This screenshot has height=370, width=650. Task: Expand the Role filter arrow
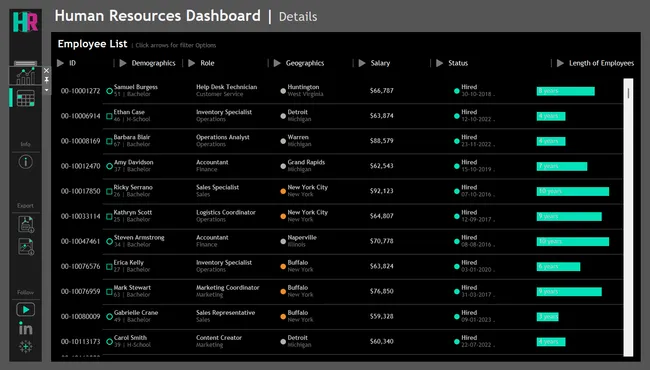[192, 63]
